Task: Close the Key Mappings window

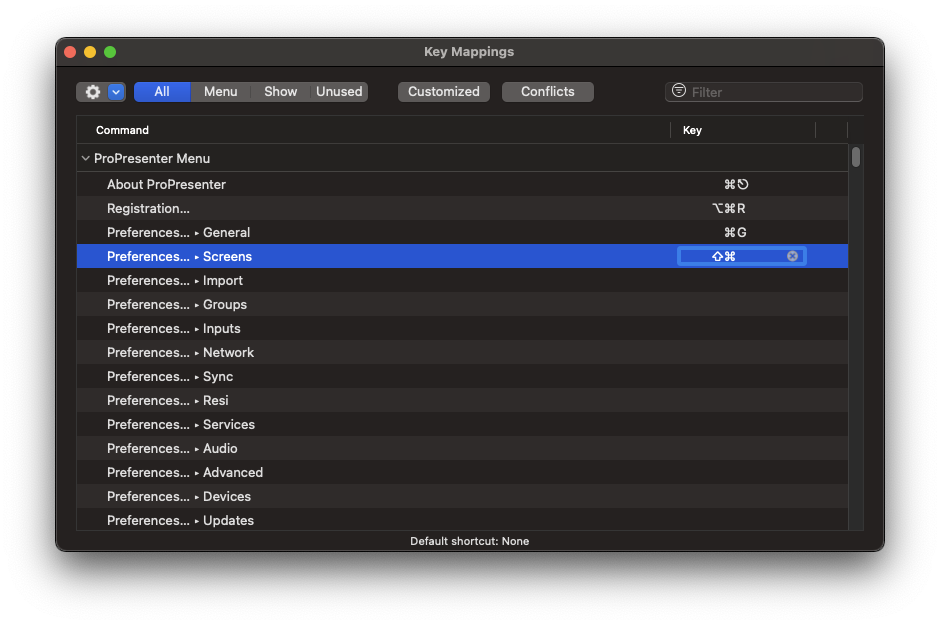Action: 70,52
